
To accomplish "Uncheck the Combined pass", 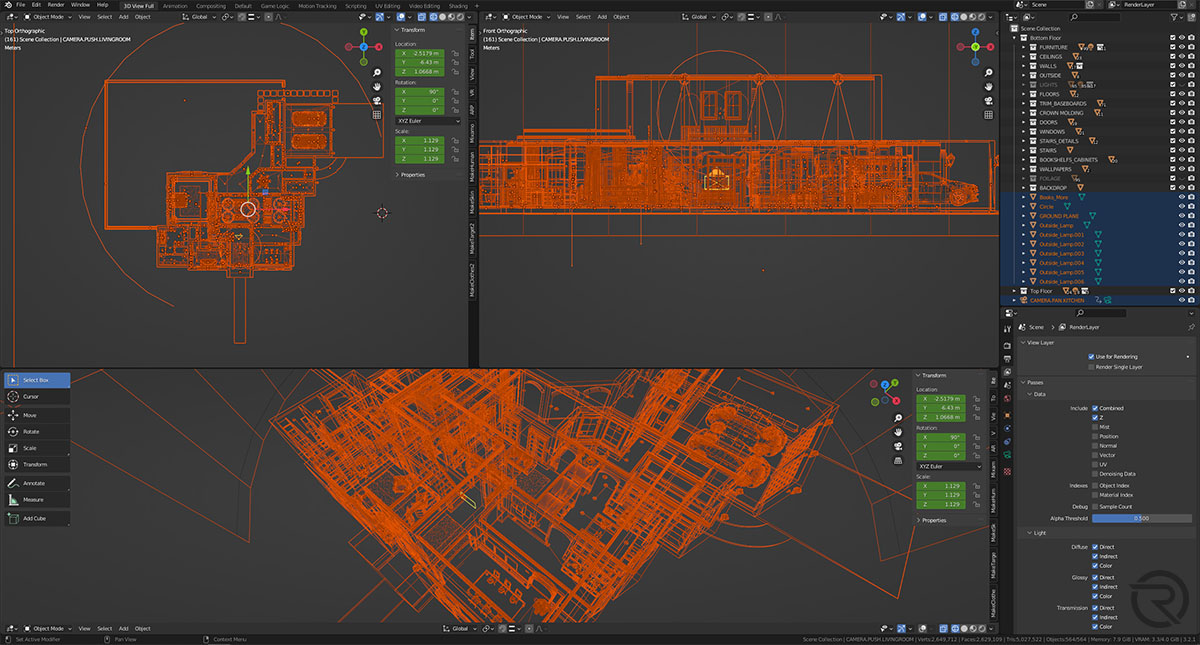I will [x=1095, y=408].
